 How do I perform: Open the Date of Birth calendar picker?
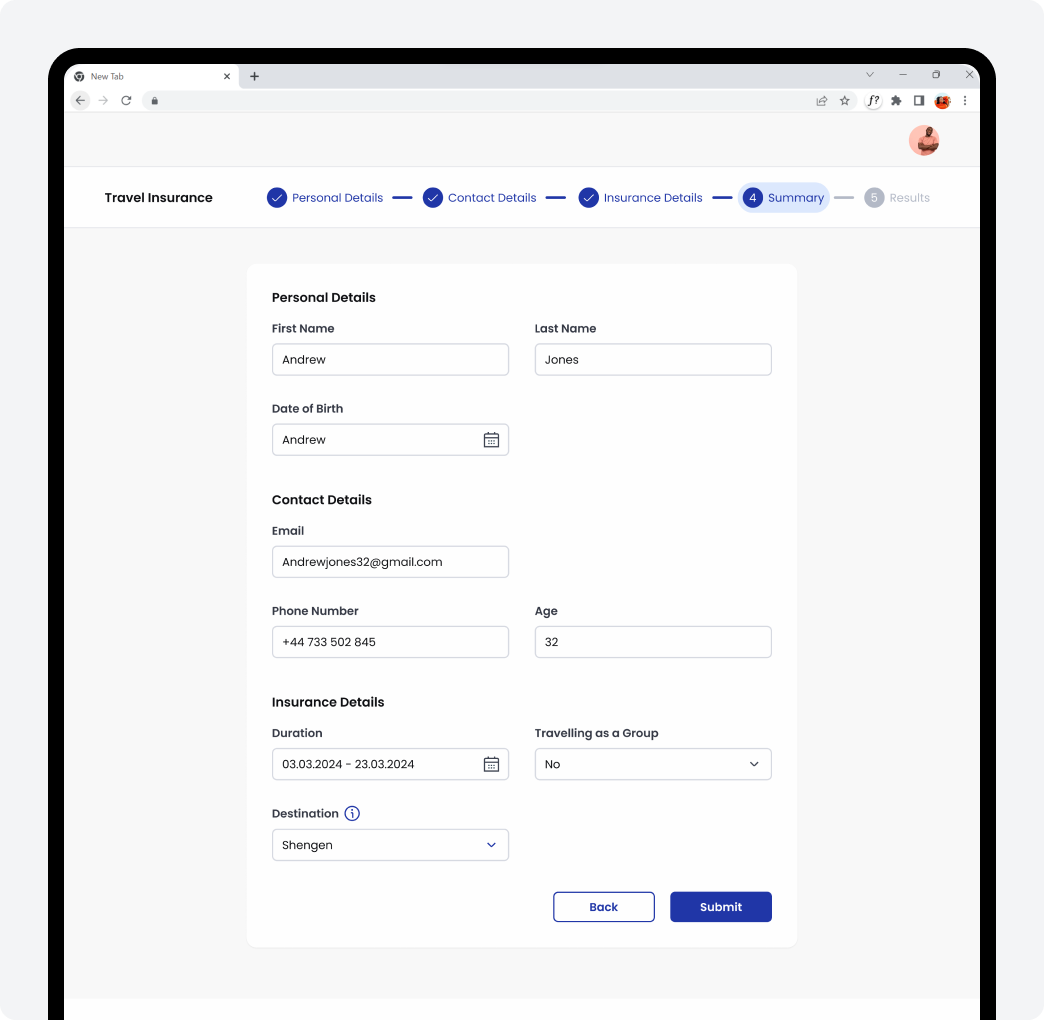point(491,439)
